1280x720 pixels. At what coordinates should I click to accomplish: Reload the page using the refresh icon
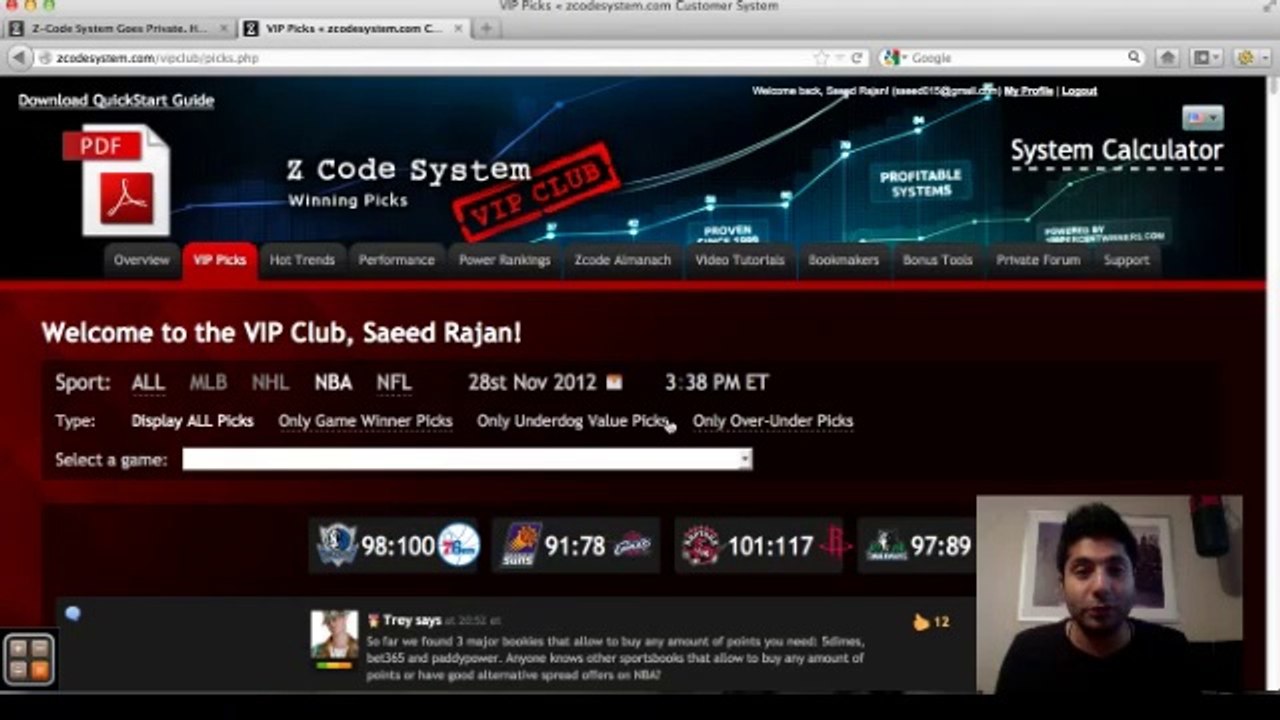coord(857,58)
